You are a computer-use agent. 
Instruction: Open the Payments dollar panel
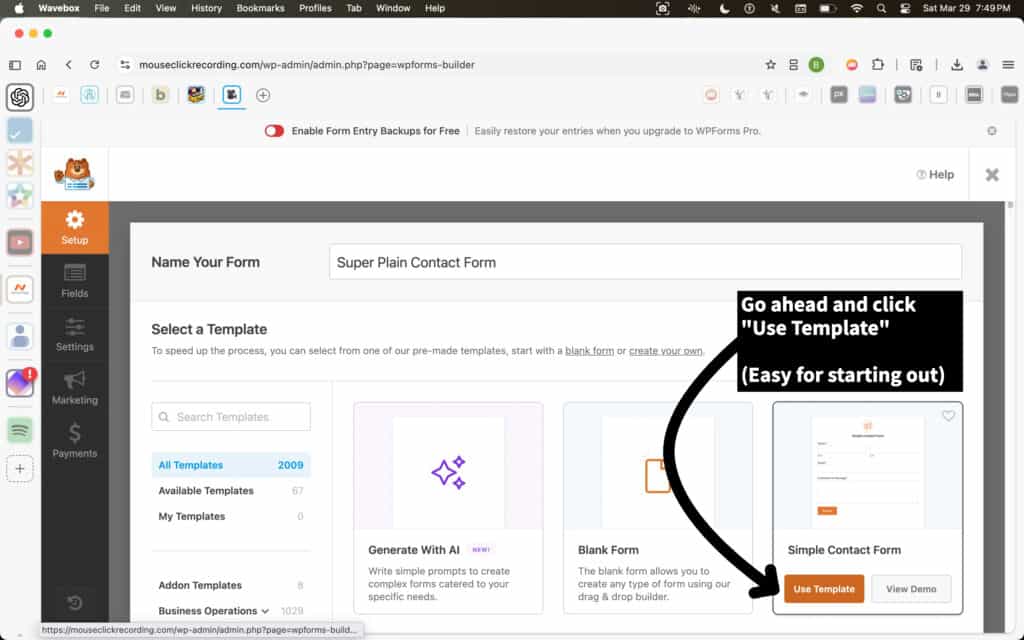(x=75, y=441)
